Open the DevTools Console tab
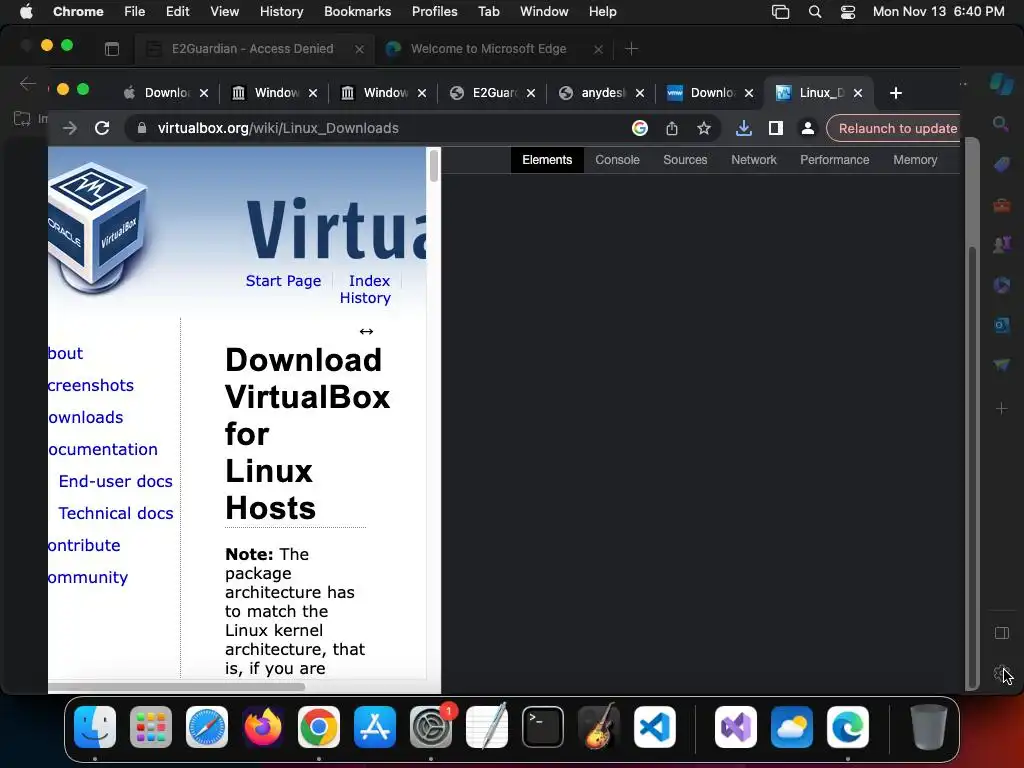 point(616,159)
